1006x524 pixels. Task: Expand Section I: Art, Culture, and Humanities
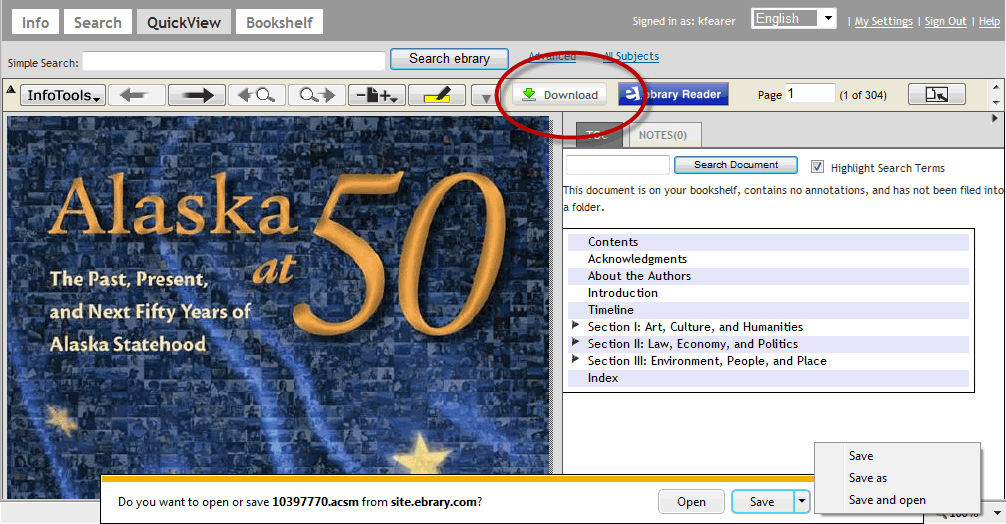(575, 326)
